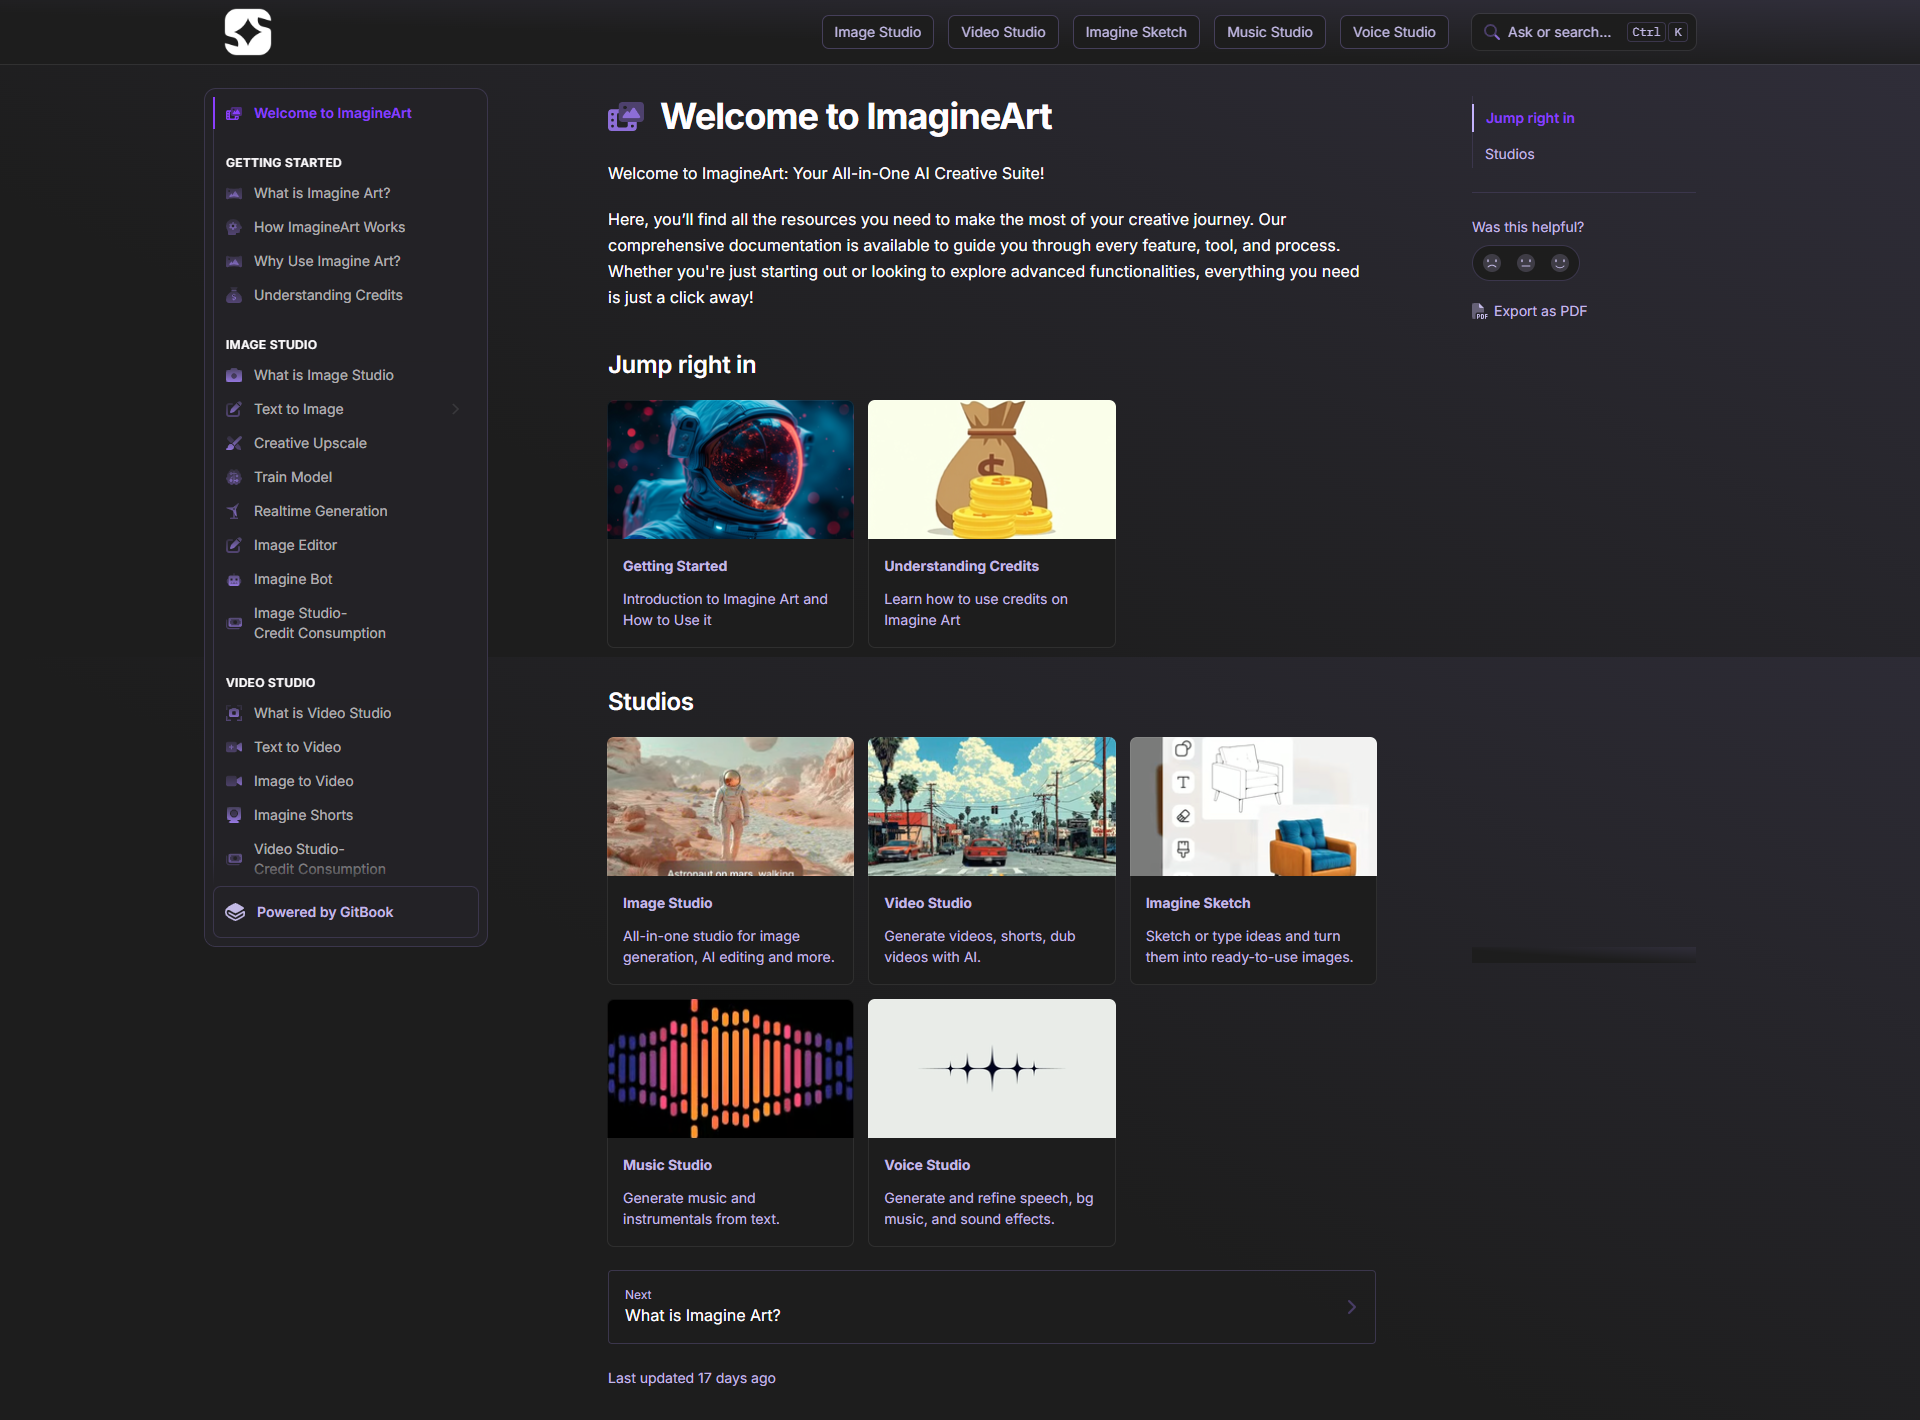Viewport: 1920px width, 1420px height.
Task: Click robot icon beside Imagine Bot
Action: coord(234,579)
